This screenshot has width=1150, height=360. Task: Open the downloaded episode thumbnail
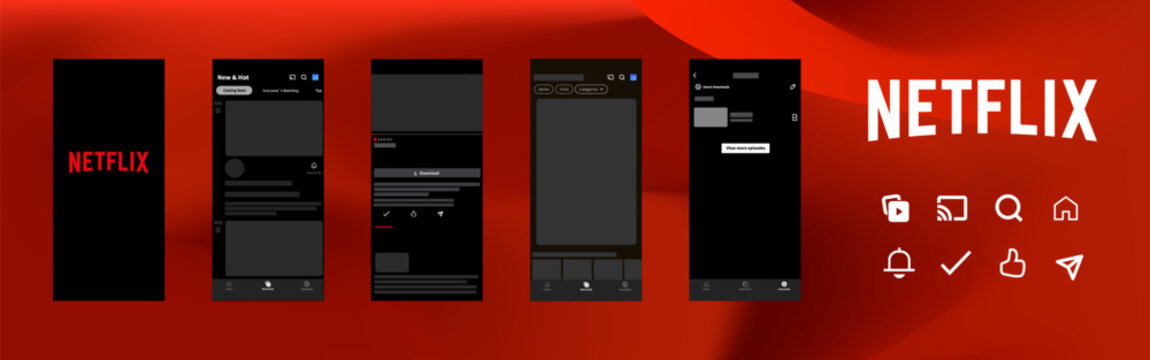pos(711,117)
